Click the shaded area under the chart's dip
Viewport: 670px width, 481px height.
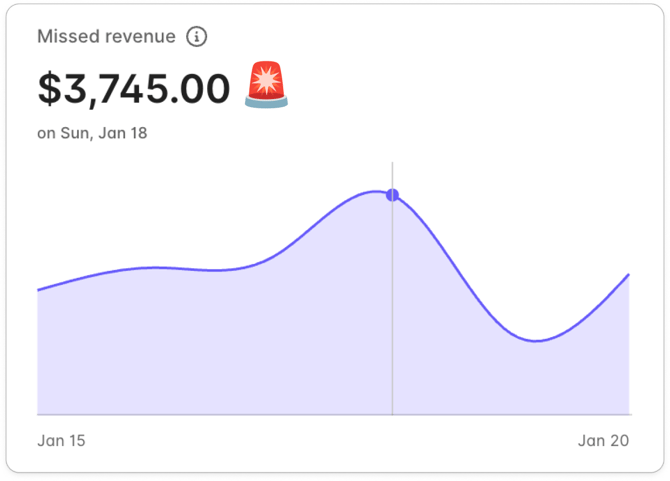point(538,380)
